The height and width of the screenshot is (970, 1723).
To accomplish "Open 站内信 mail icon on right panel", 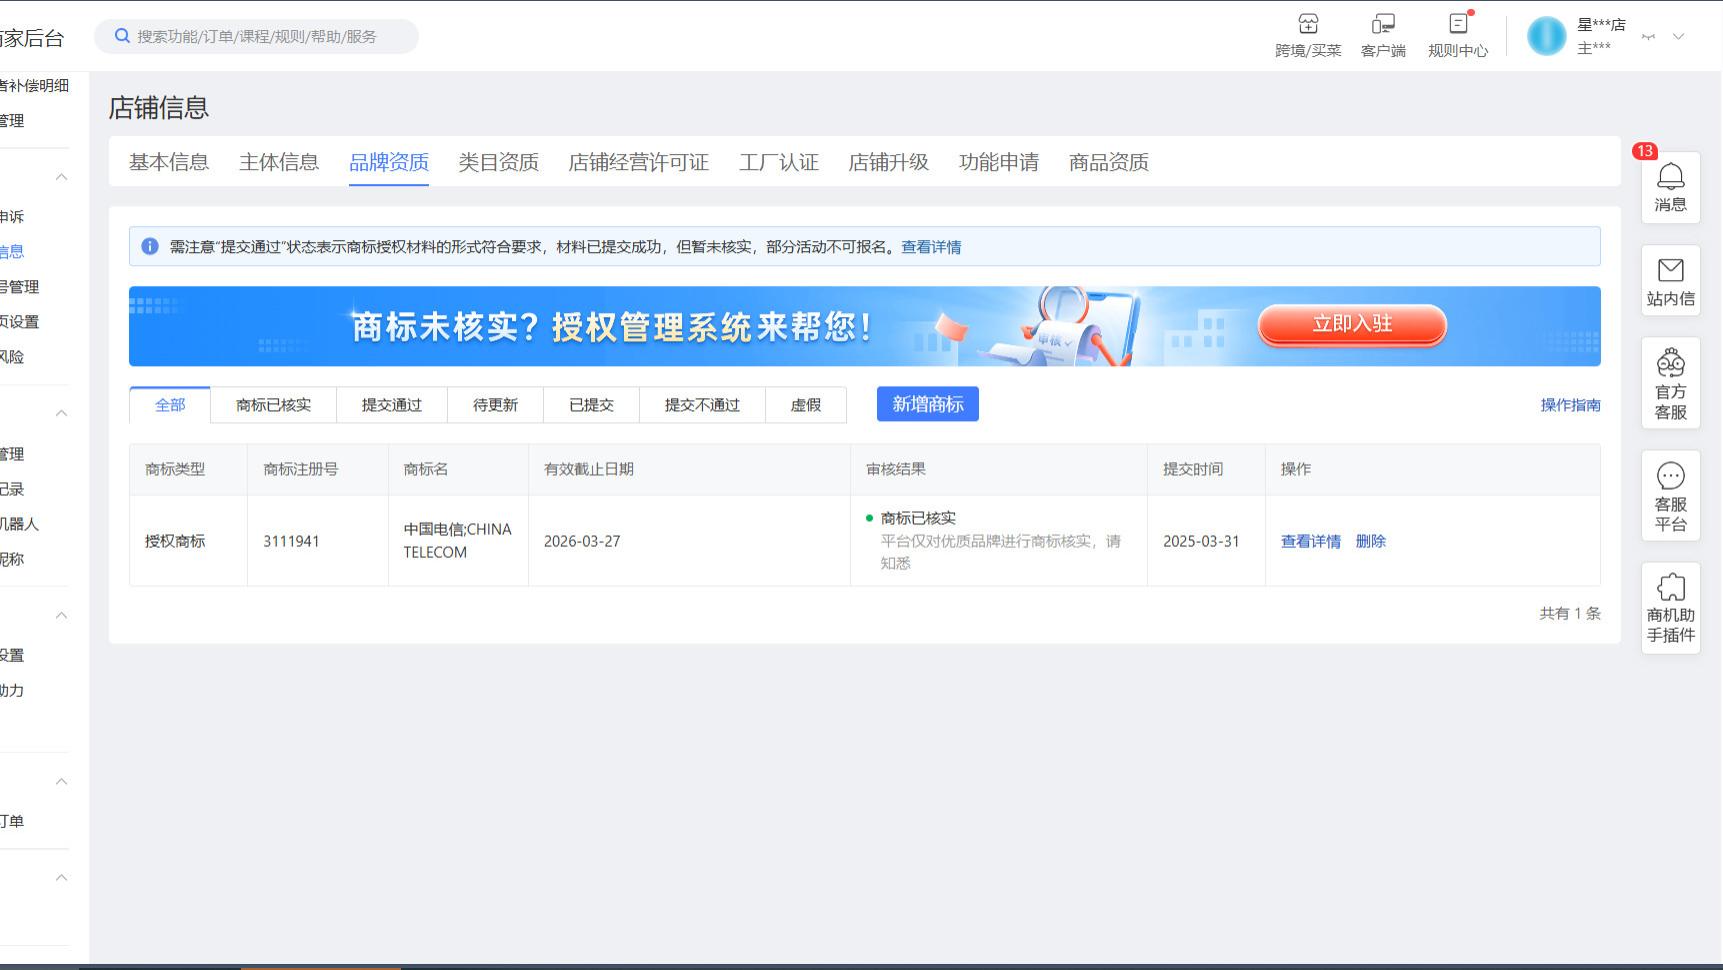I will click(x=1670, y=281).
